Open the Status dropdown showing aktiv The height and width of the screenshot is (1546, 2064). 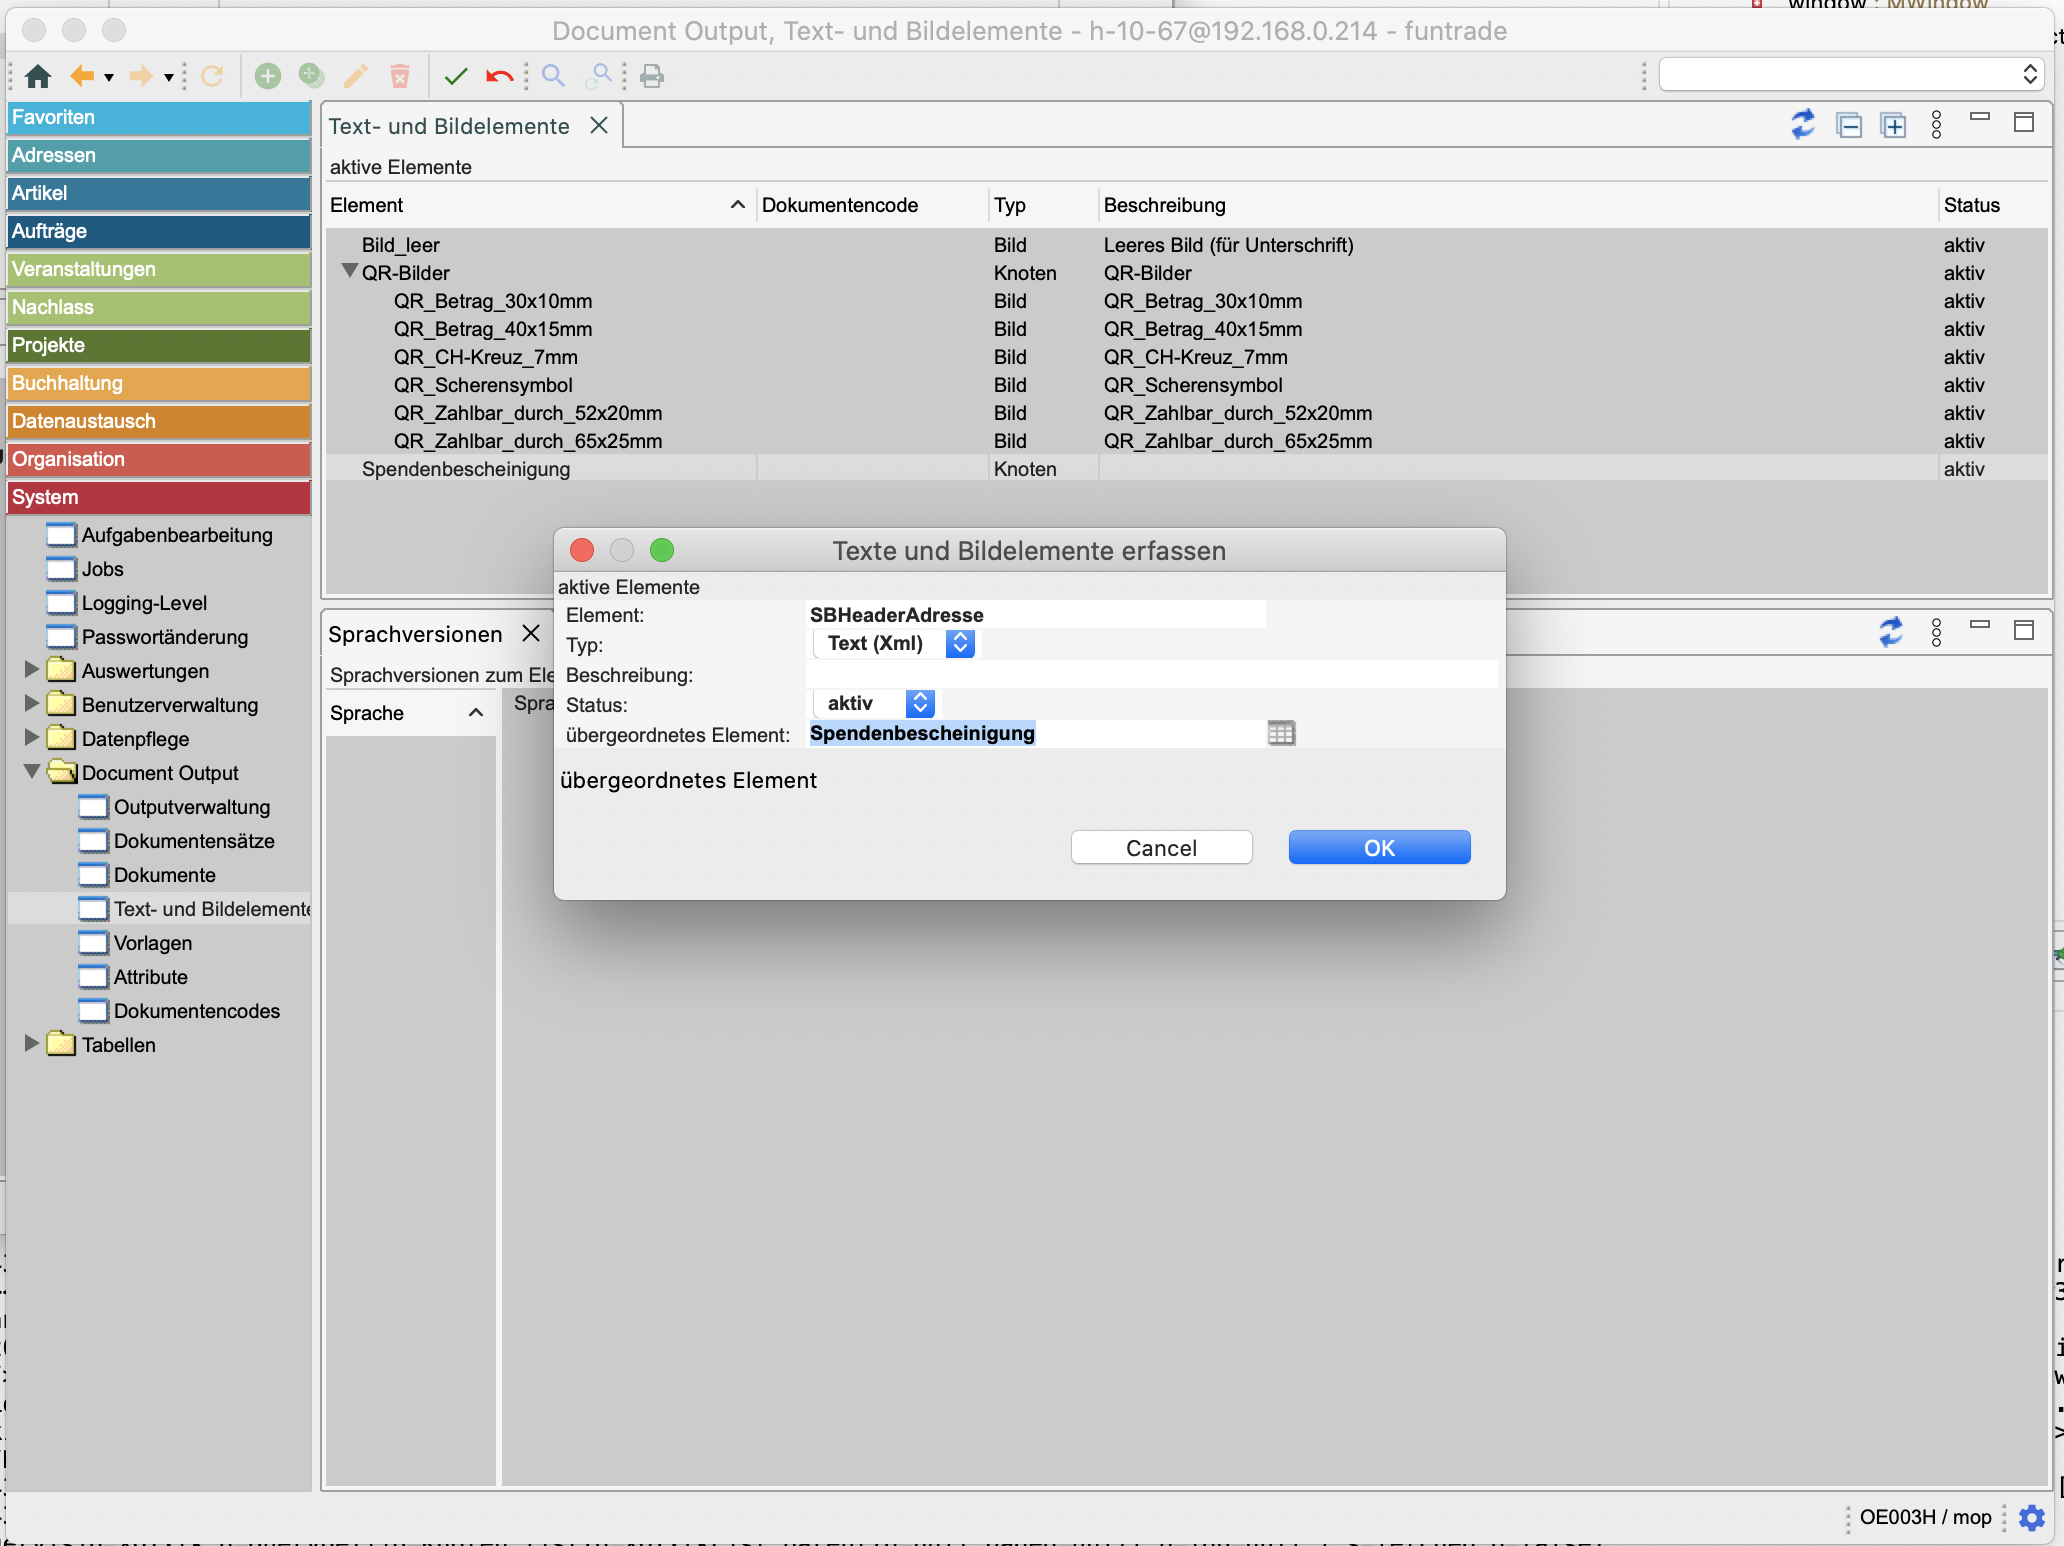pyautogui.click(x=920, y=703)
